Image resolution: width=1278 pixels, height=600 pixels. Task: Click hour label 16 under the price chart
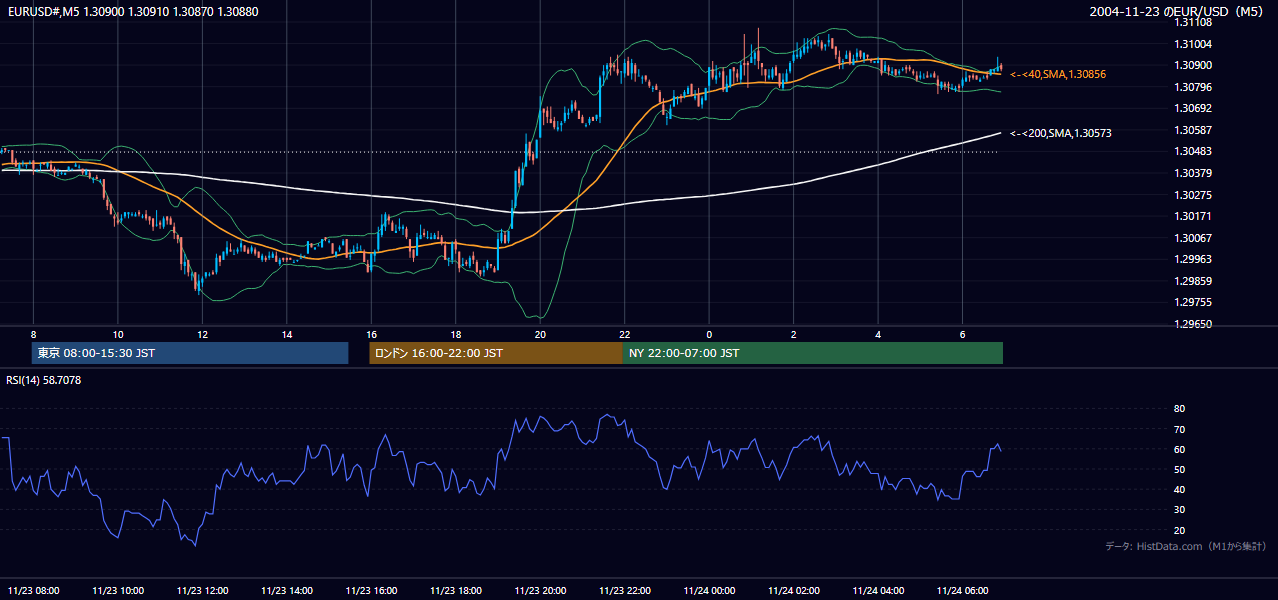(371, 334)
